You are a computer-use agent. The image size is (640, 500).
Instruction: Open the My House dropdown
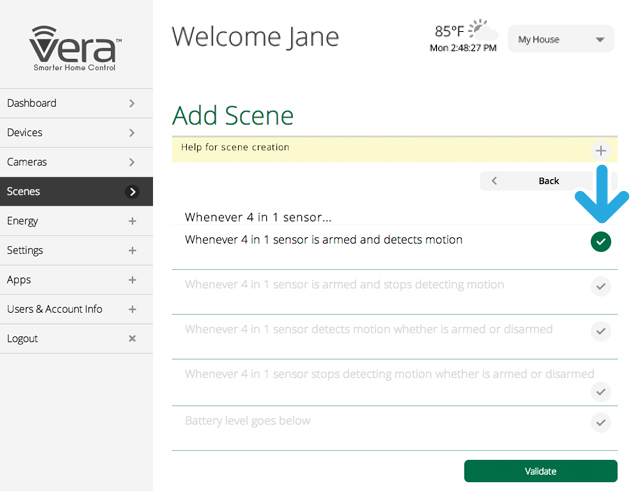[560, 40]
